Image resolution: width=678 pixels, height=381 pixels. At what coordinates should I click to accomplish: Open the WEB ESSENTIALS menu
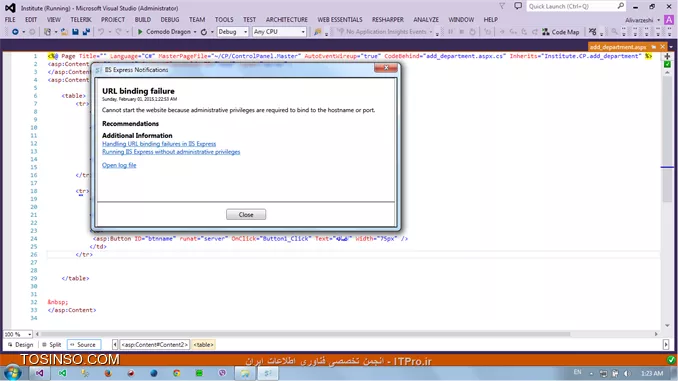tap(340, 20)
